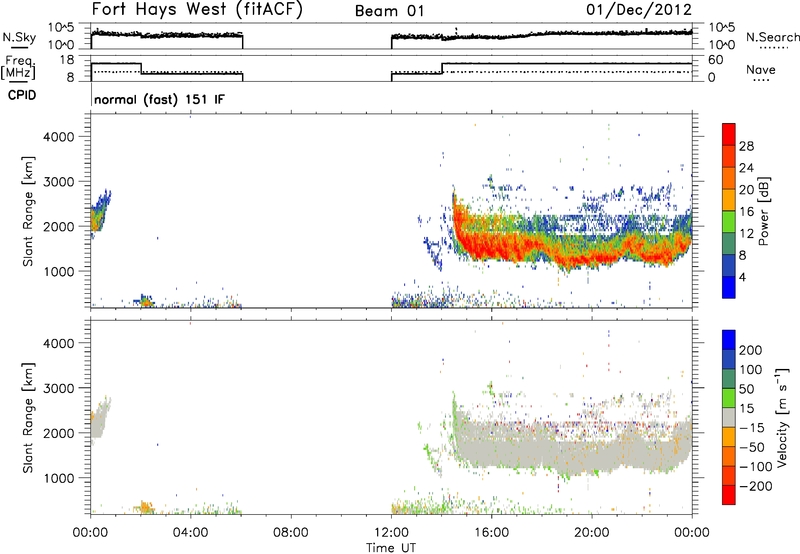Click the "28" label on Power color bar

[746, 146]
